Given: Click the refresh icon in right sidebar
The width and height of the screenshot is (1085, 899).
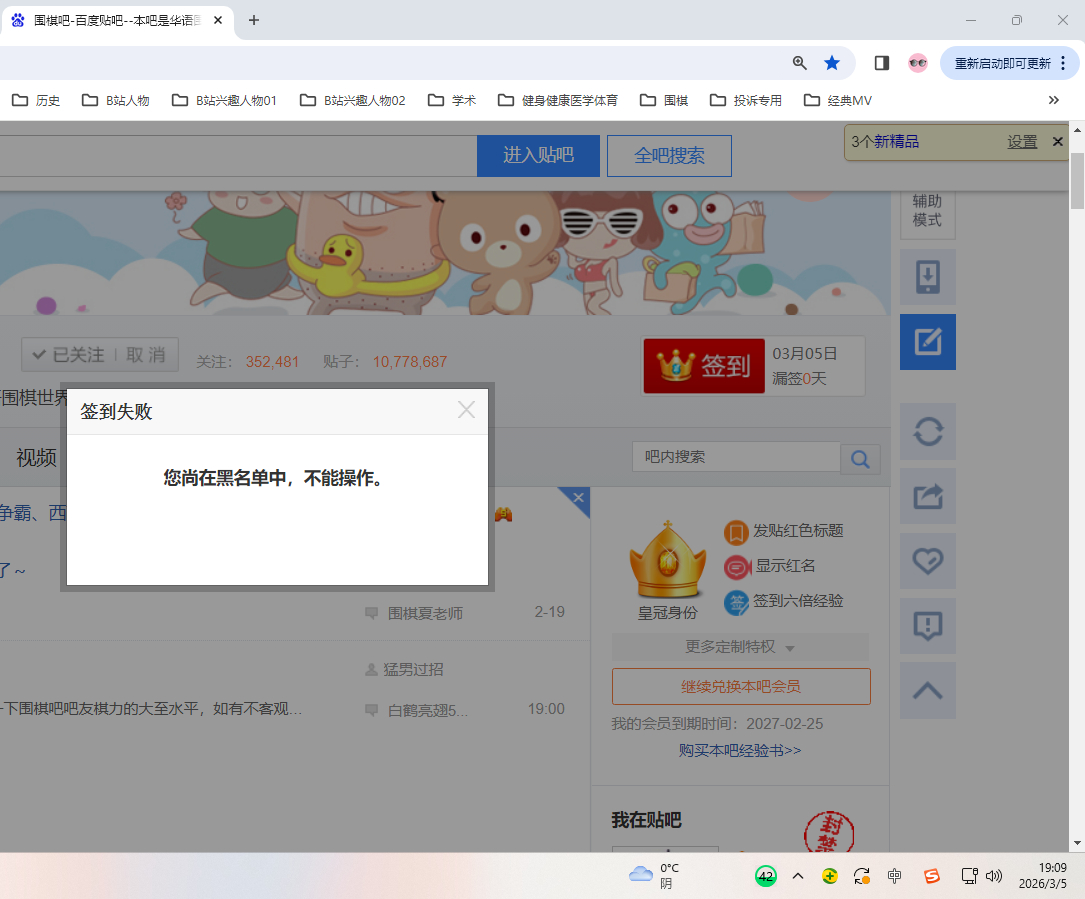Looking at the screenshot, I should point(928,431).
